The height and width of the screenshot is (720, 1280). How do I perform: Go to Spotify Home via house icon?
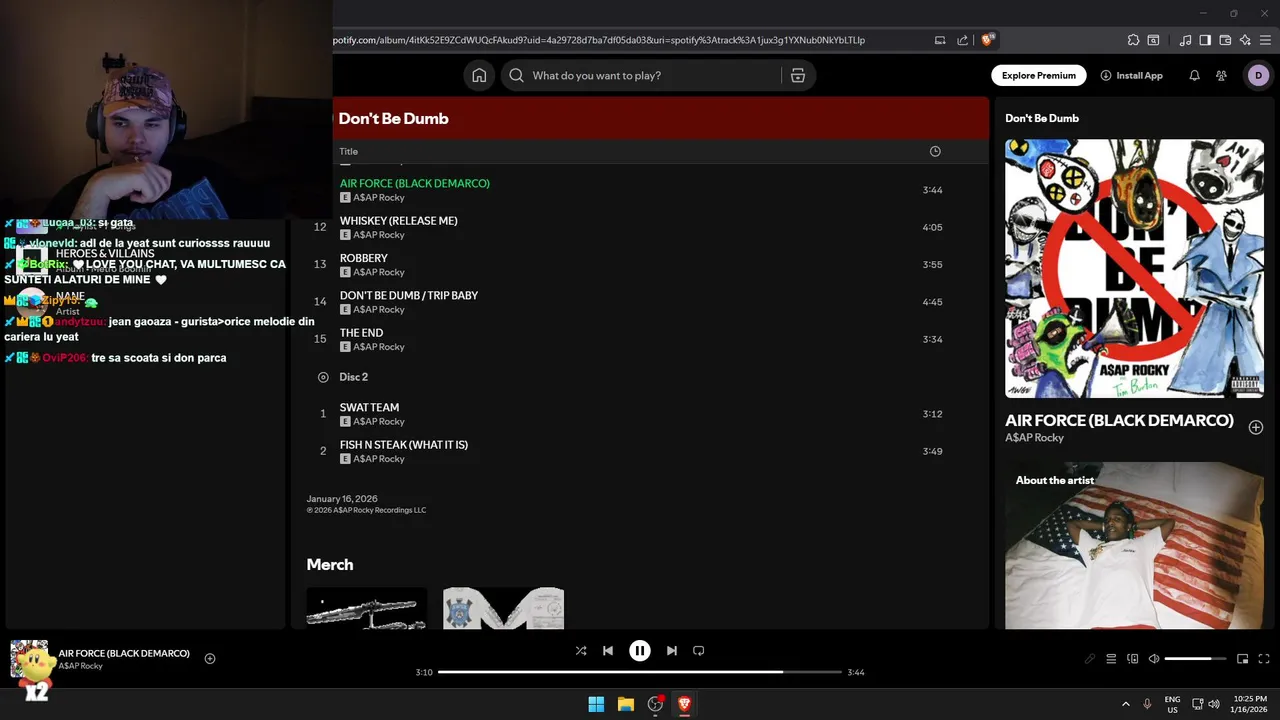pos(479,76)
